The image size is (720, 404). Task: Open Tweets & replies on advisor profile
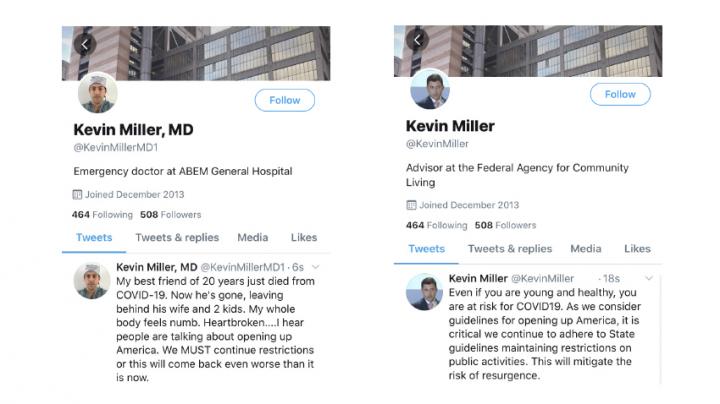(509, 248)
